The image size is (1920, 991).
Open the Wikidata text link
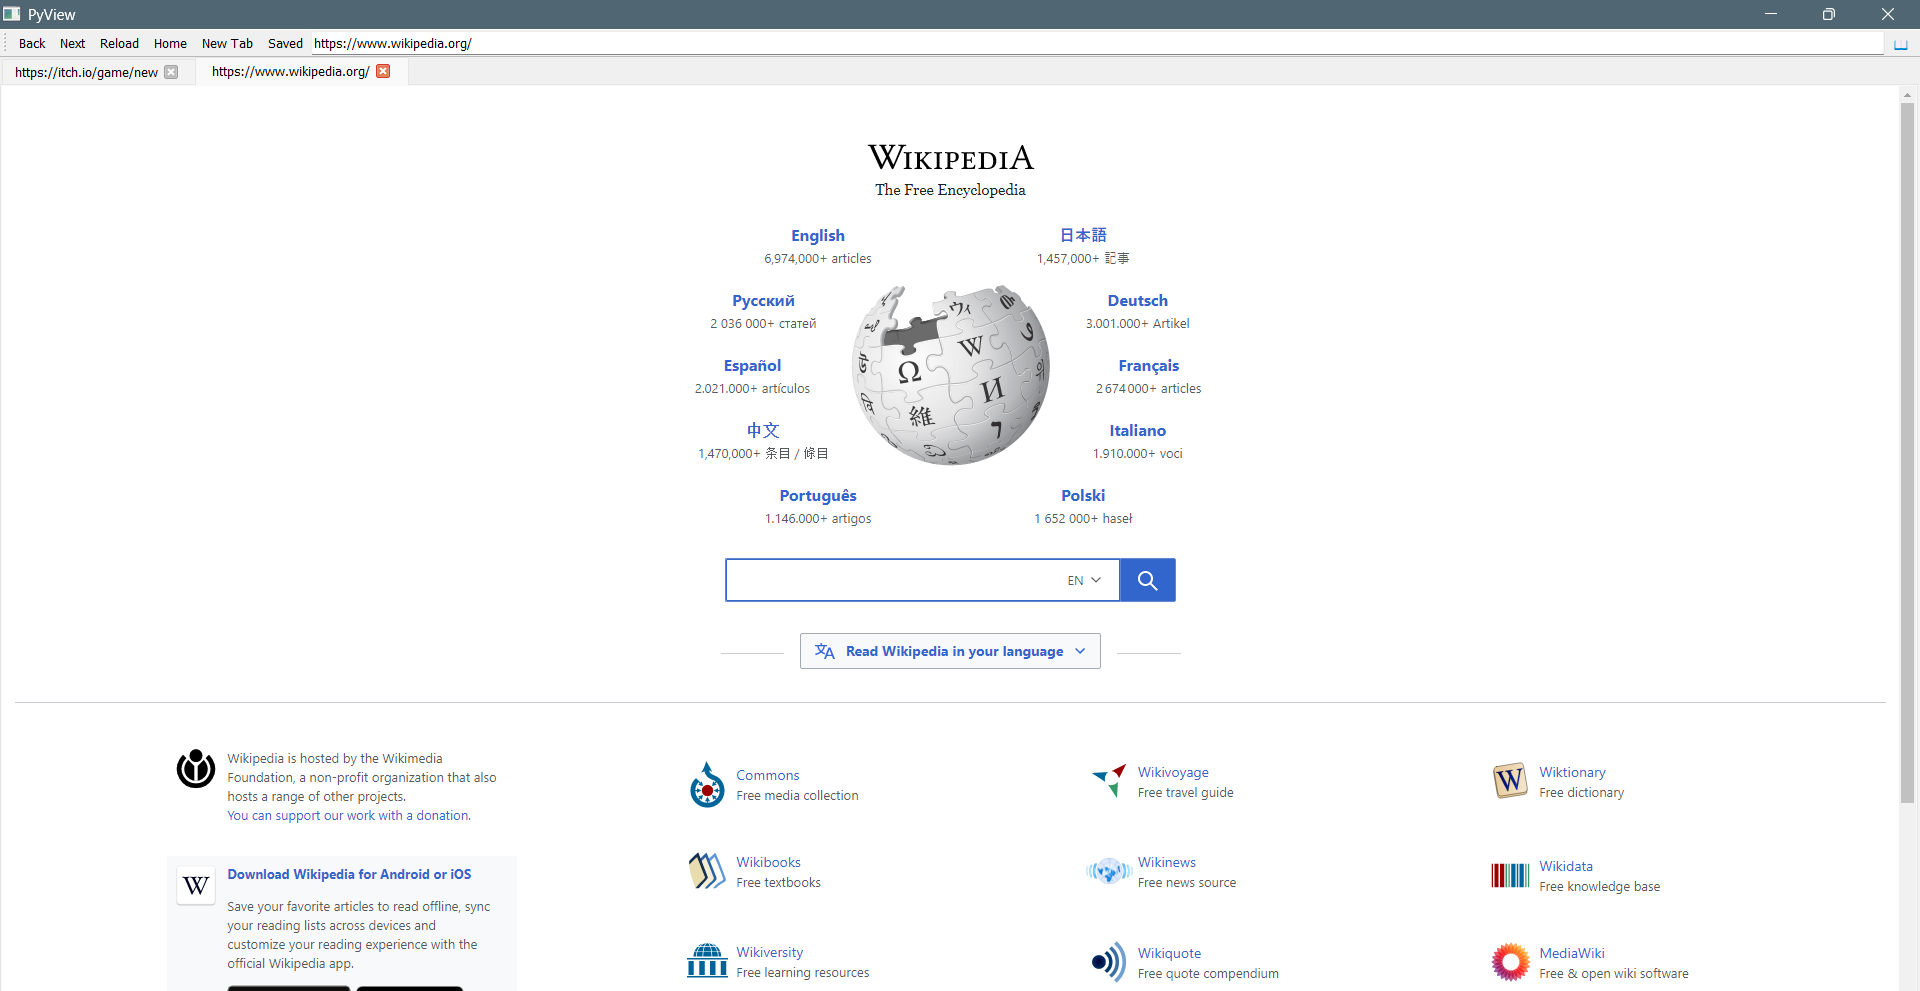click(1566, 866)
